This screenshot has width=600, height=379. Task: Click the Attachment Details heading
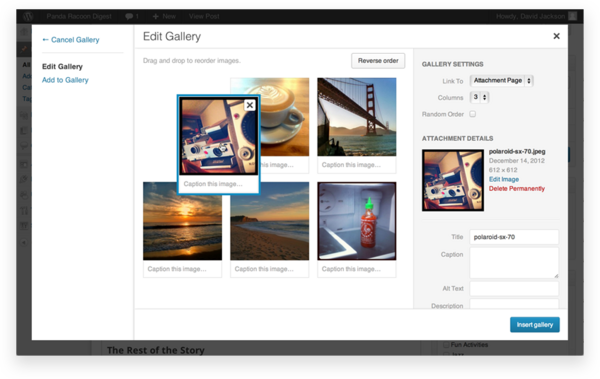click(457, 139)
